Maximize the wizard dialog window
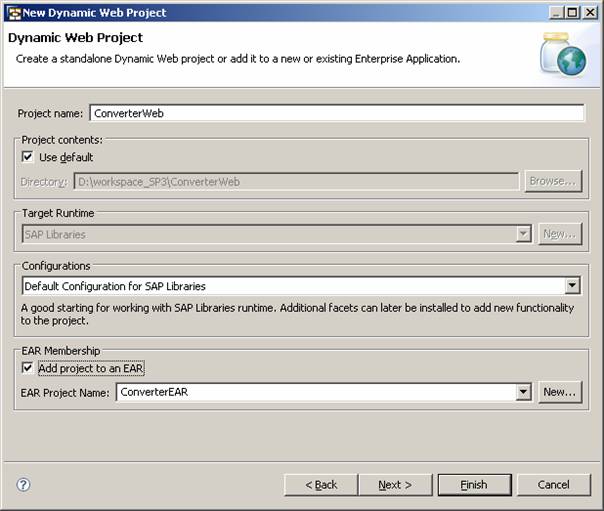The image size is (604, 511). coord(569,13)
